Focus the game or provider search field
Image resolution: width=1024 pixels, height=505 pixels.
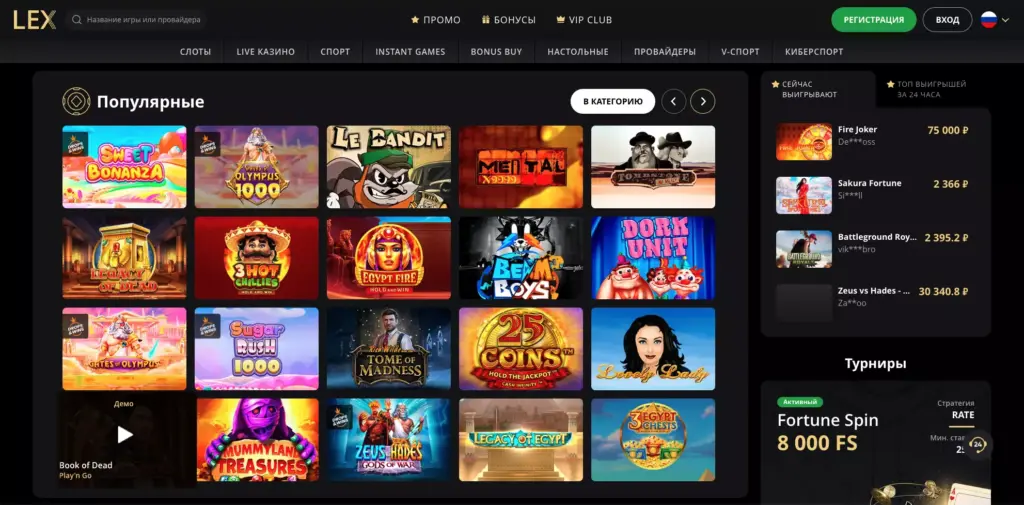click(136, 20)
